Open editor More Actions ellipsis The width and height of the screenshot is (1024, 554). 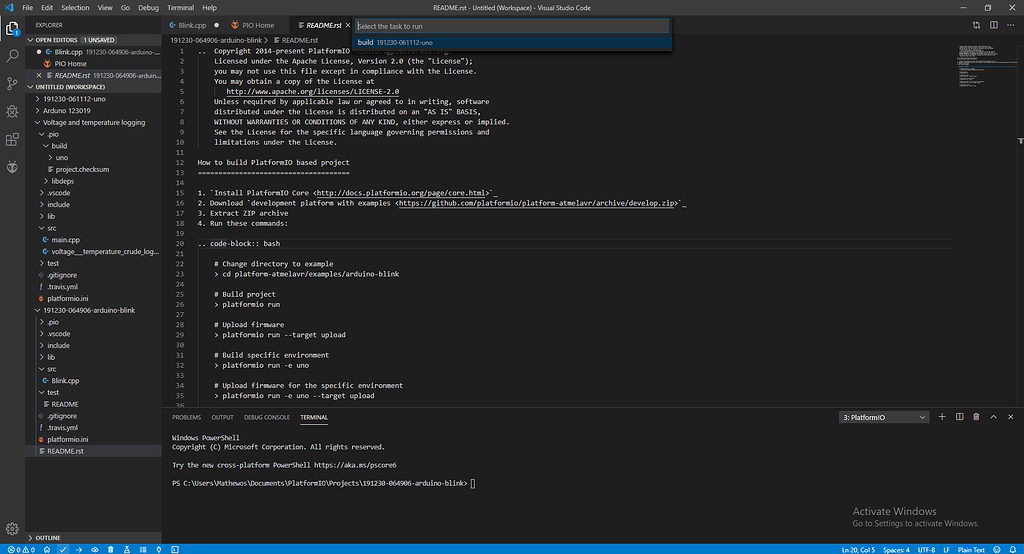tap(1010, 25)
